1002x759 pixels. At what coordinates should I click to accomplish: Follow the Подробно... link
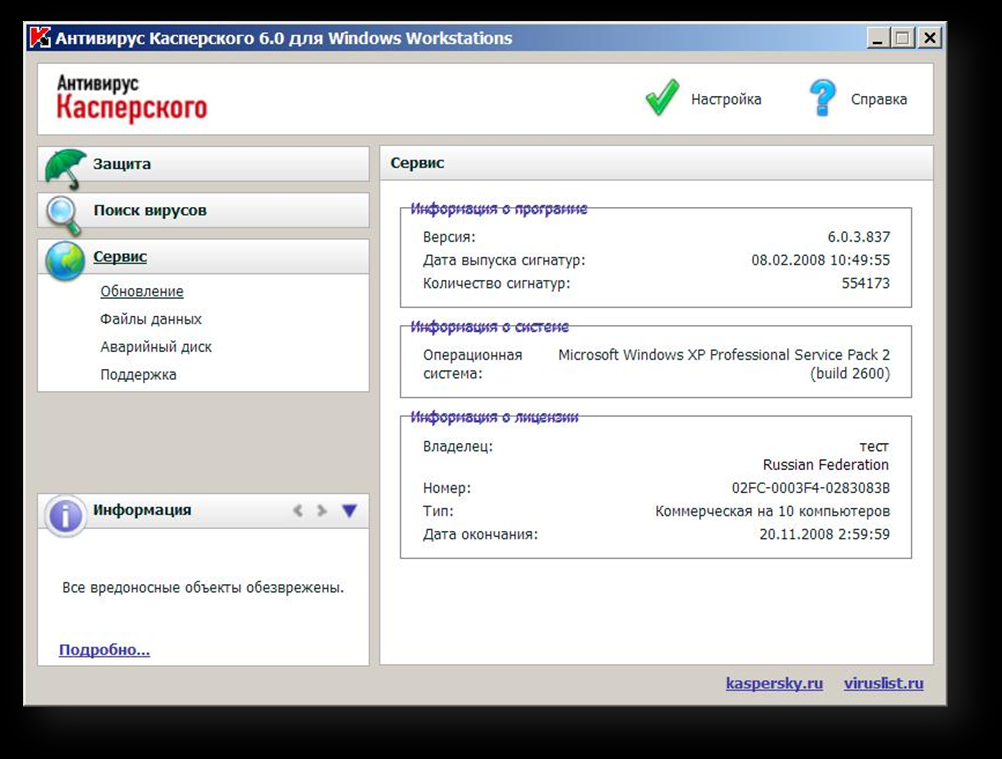pyautogui.click(x=104, y=650)
